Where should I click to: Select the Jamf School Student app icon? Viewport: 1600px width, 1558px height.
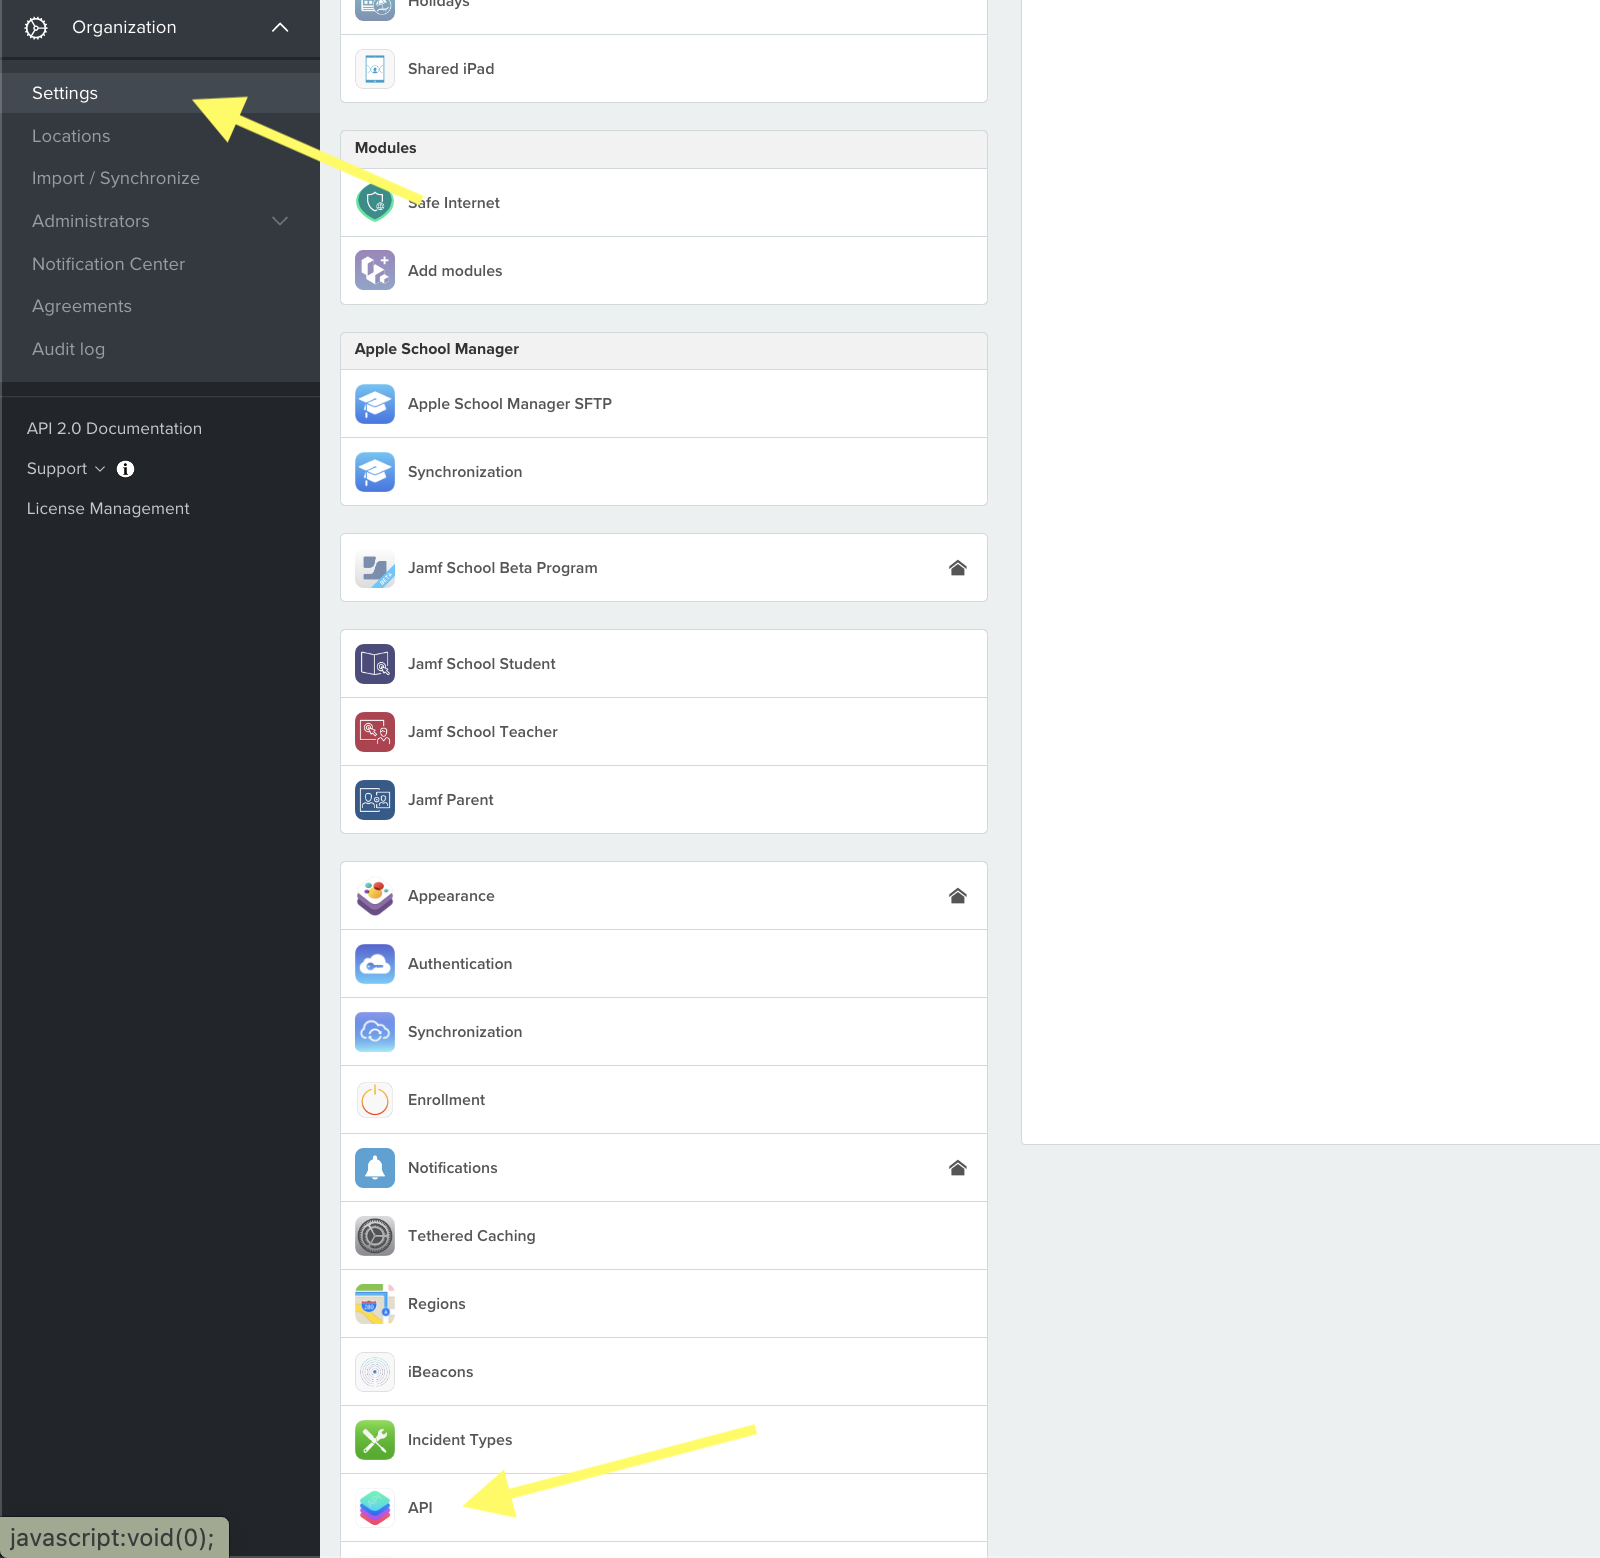[374, 663]
